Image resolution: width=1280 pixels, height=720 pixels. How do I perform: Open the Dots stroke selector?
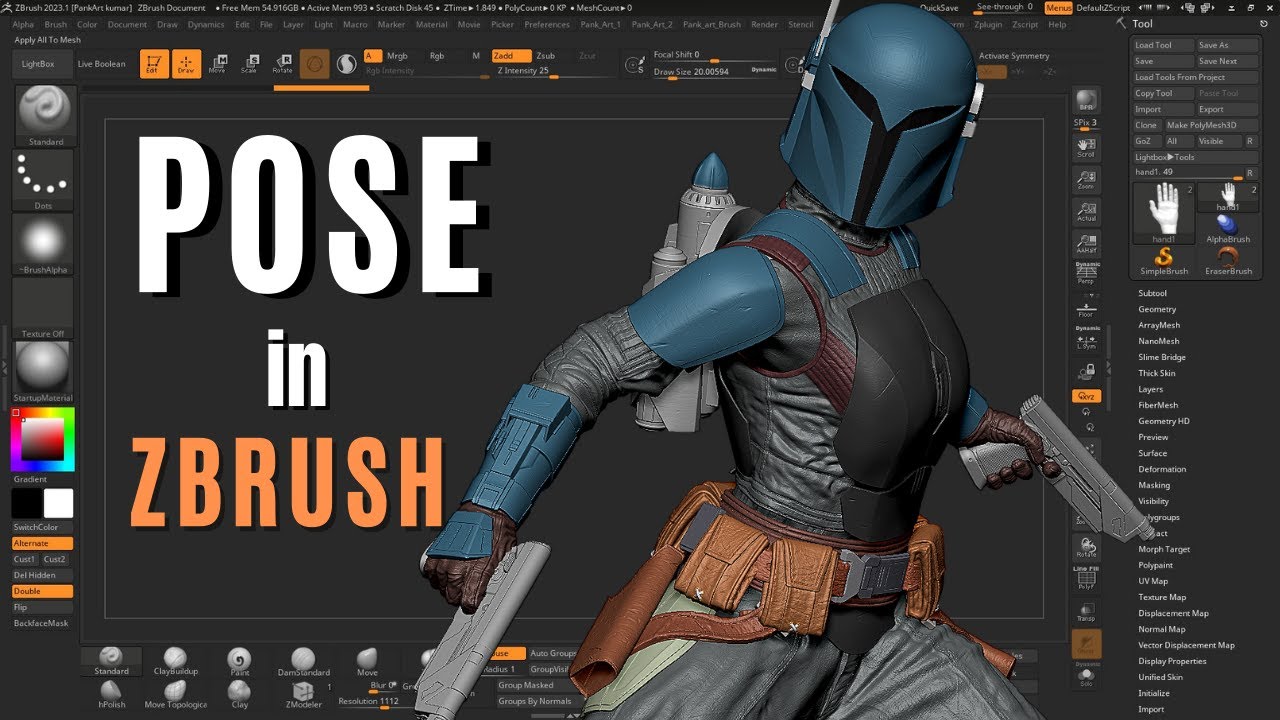click(x=43, y=180)
